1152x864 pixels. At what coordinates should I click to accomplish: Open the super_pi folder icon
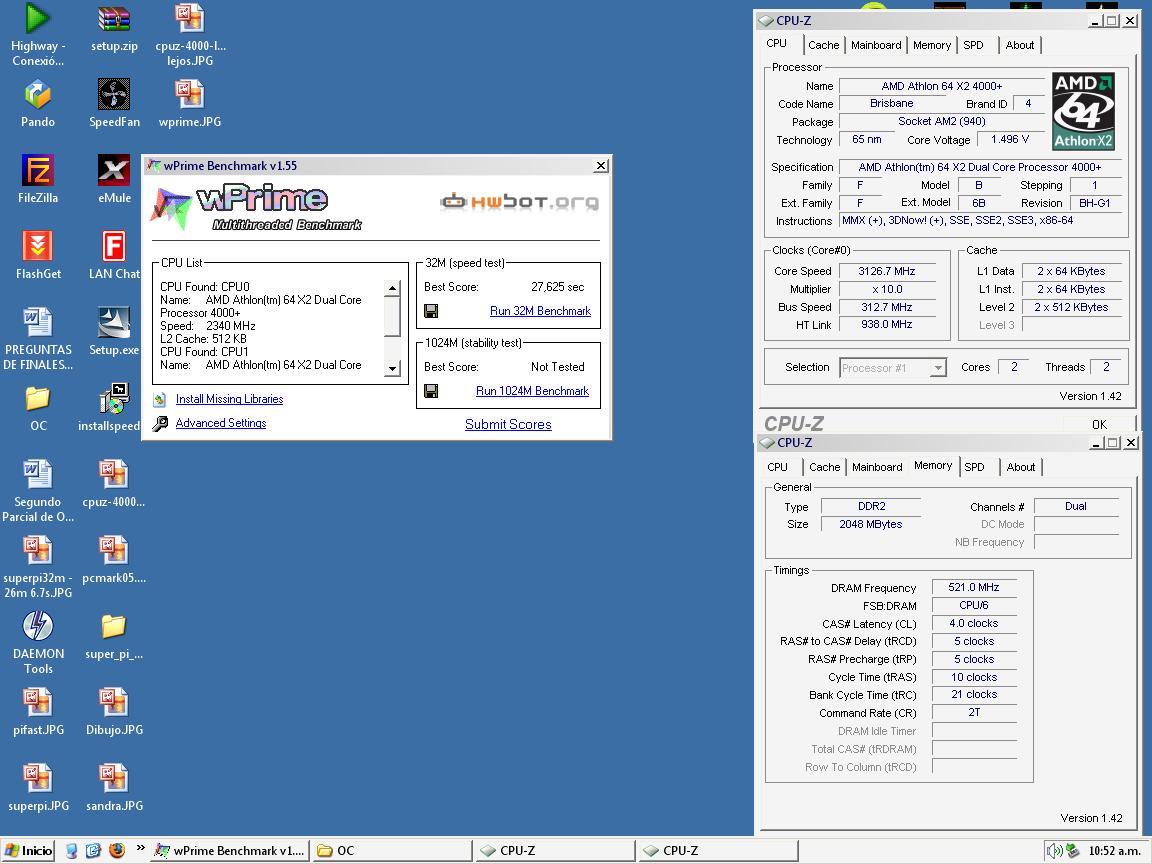[x=114, y=635]
